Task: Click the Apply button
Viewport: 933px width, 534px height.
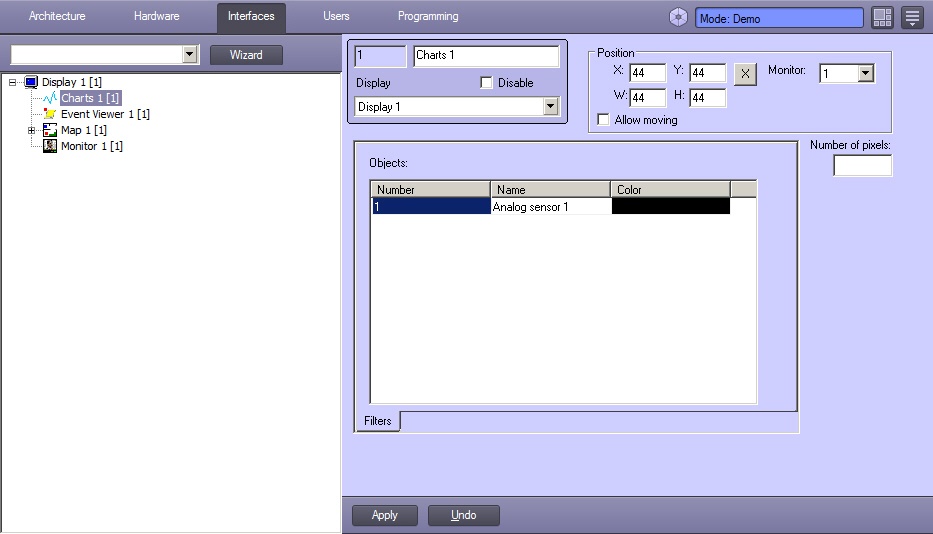Action: click(x=385, y=515)
